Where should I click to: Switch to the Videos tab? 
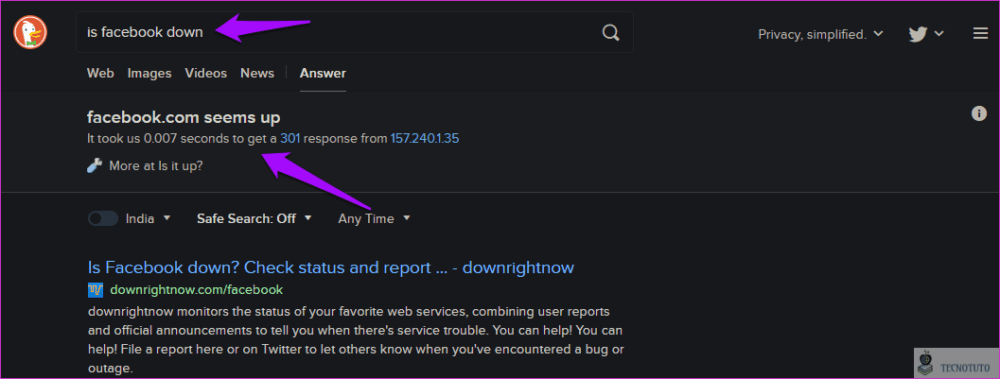point(206,73)
